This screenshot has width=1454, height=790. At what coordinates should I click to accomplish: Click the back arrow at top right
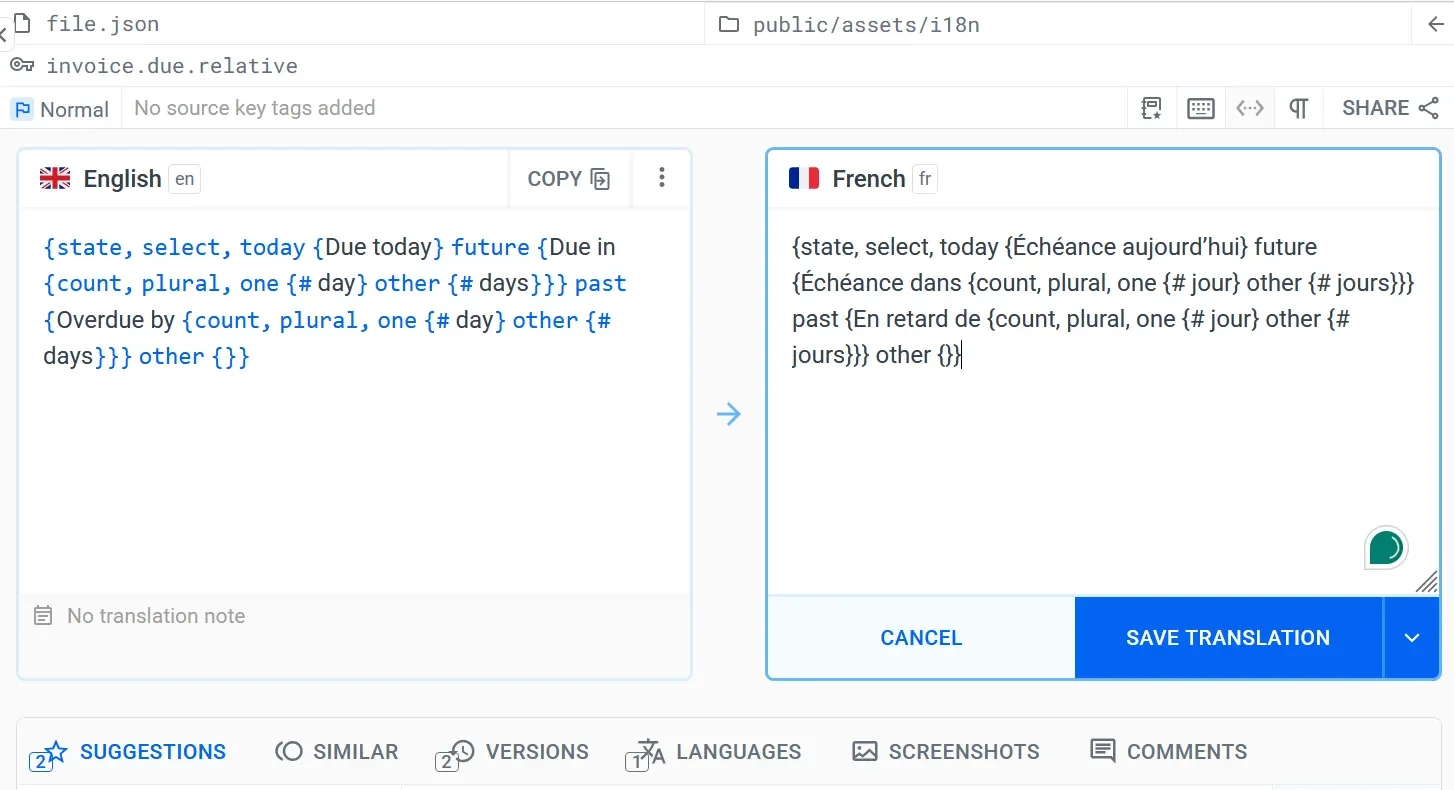(1435, 25)
